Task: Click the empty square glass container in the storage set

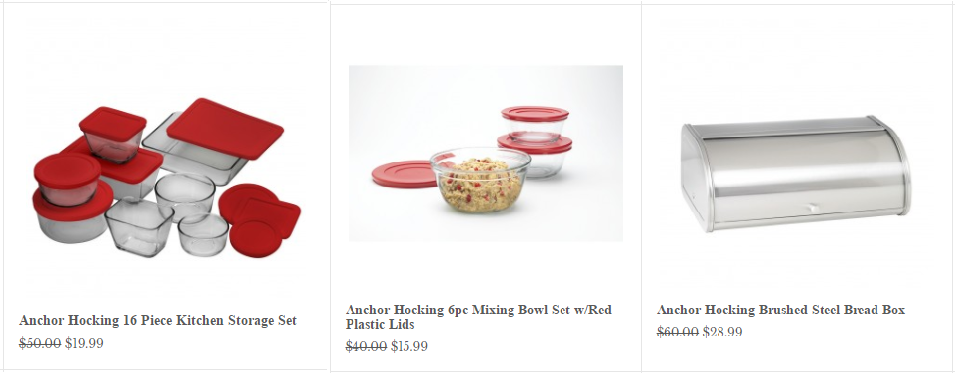Action: click(139, 227)
